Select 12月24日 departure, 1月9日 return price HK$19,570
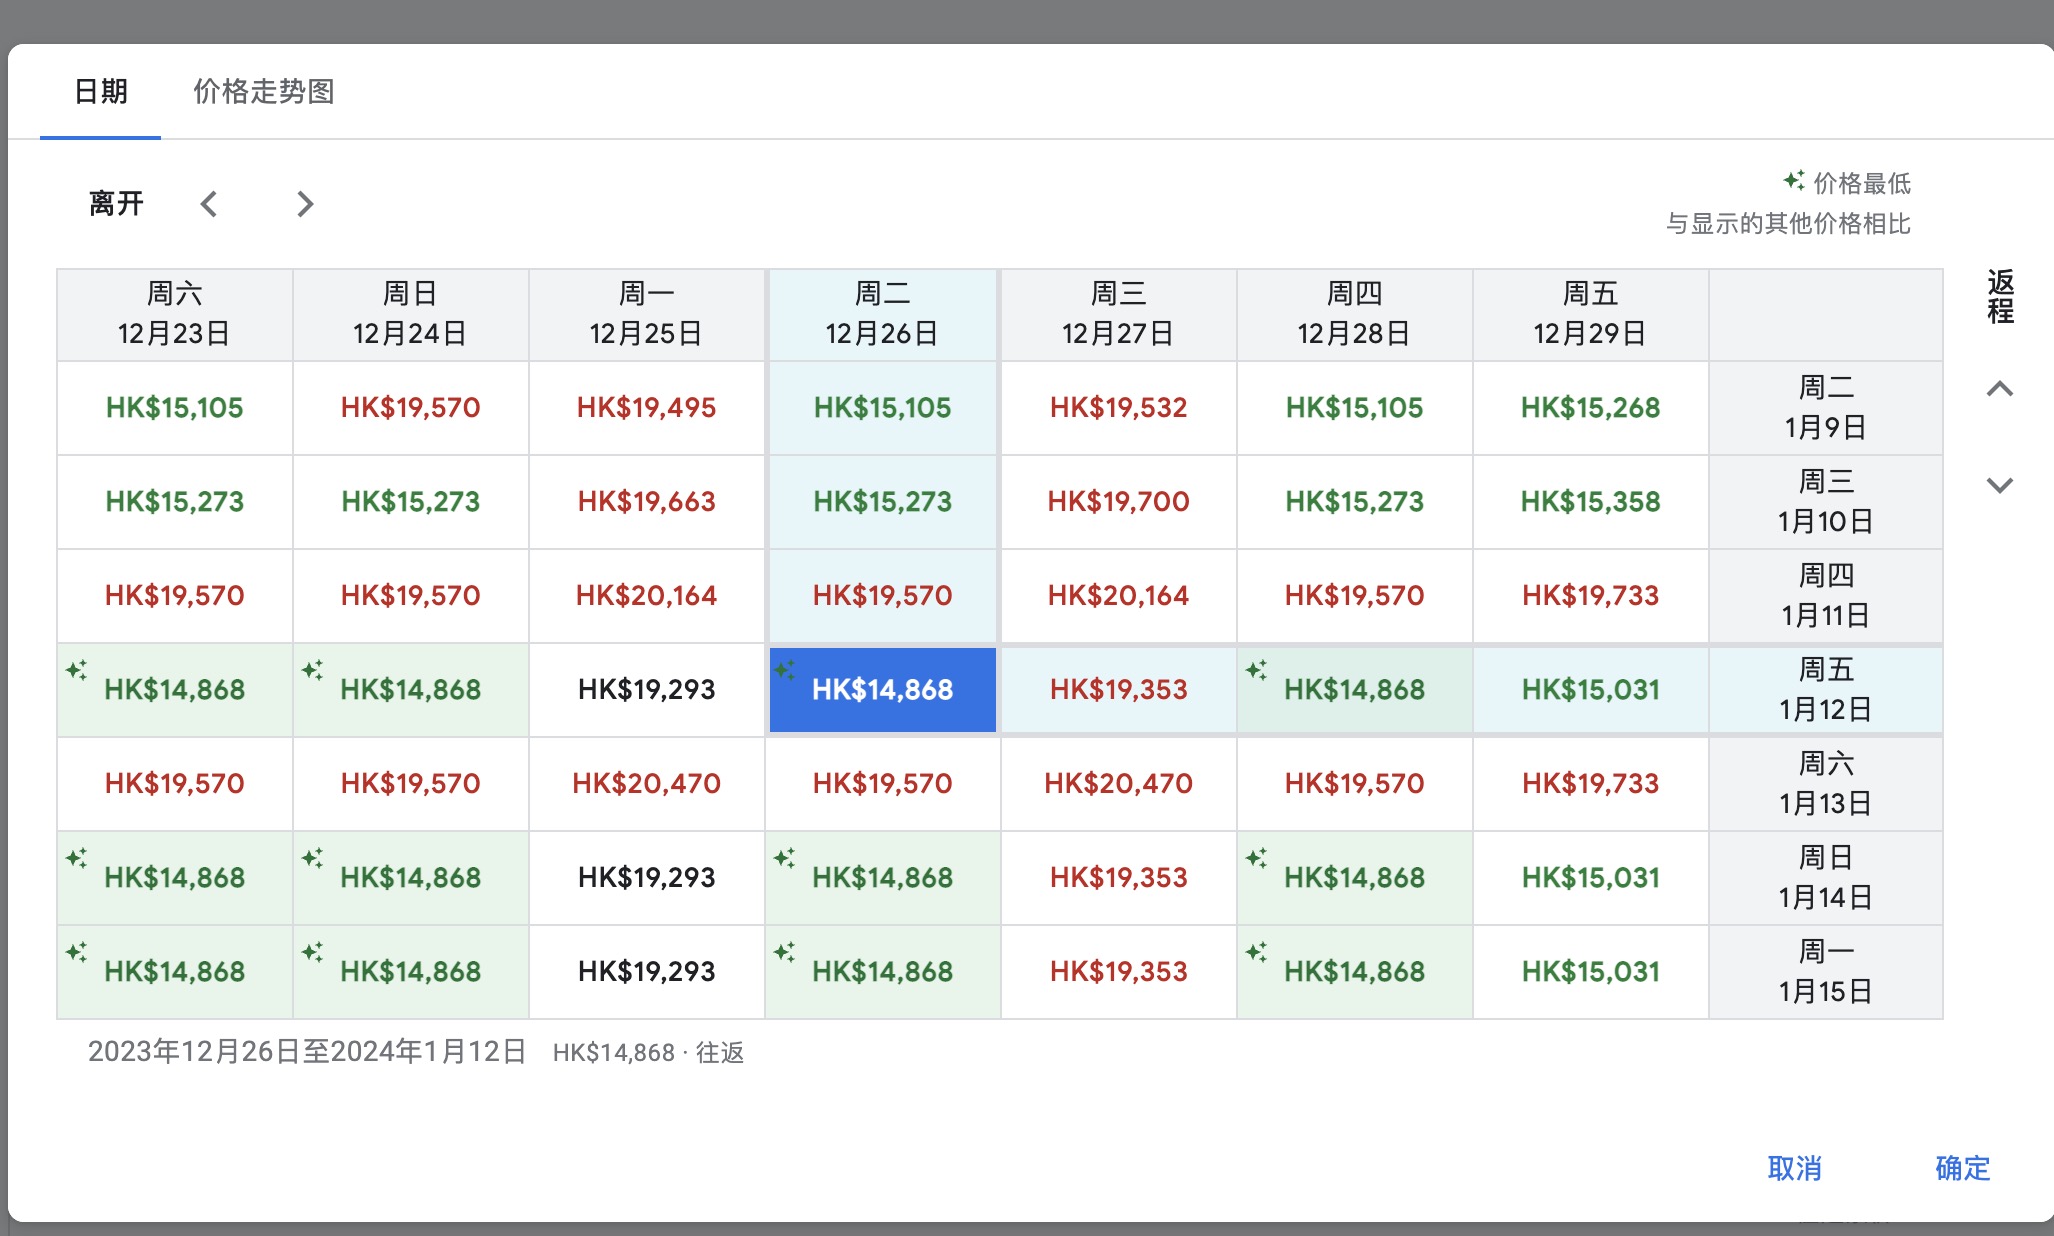Screen dimensions: 2054x1236 tap(411, 408)
